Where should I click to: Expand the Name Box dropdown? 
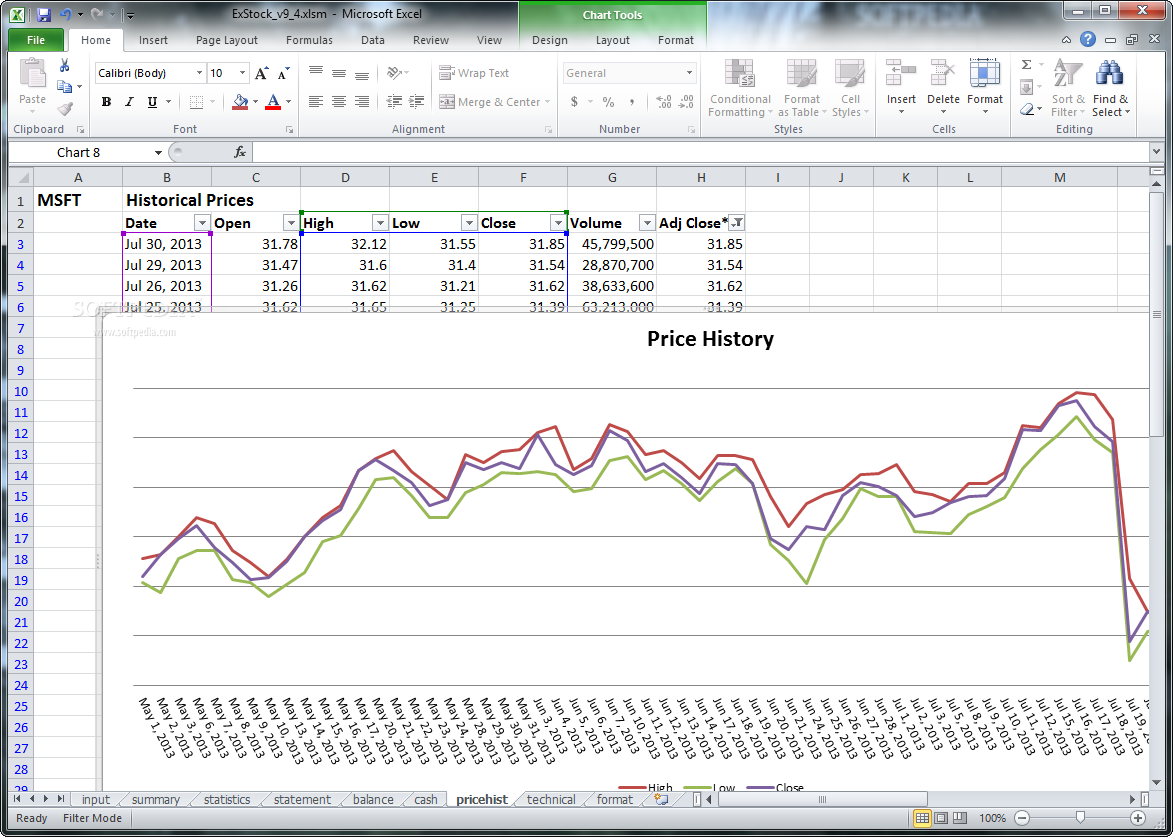pos(158,153)
